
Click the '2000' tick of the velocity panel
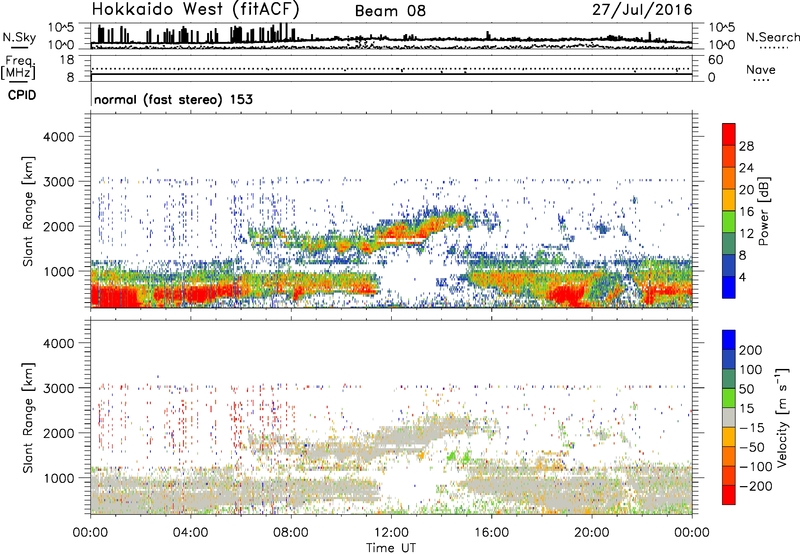click(58, 433)
